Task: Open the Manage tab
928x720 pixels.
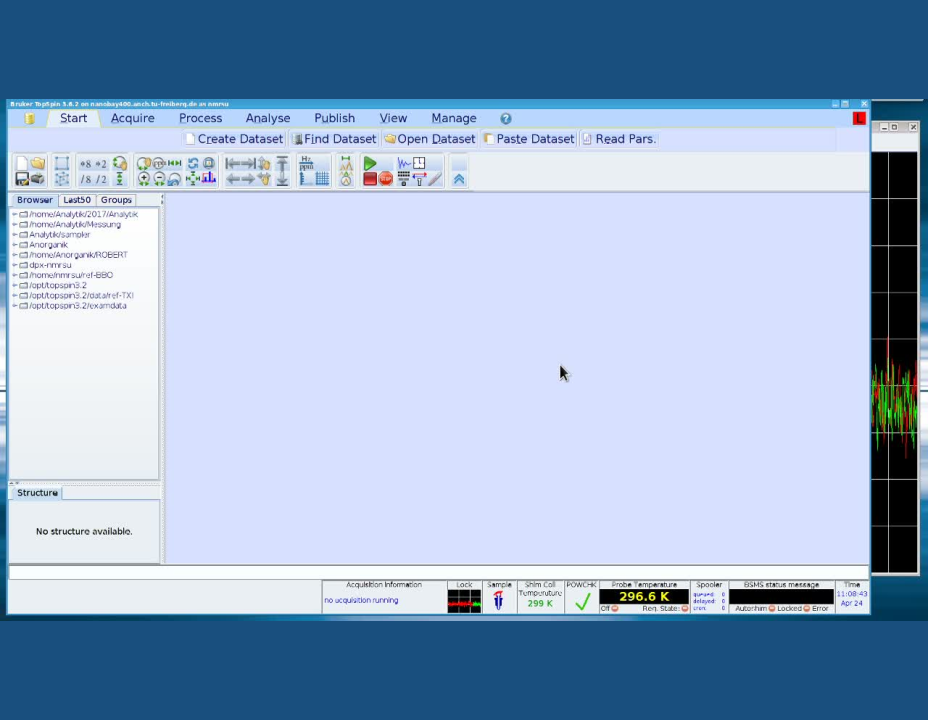Action: (x=454, y=118)
